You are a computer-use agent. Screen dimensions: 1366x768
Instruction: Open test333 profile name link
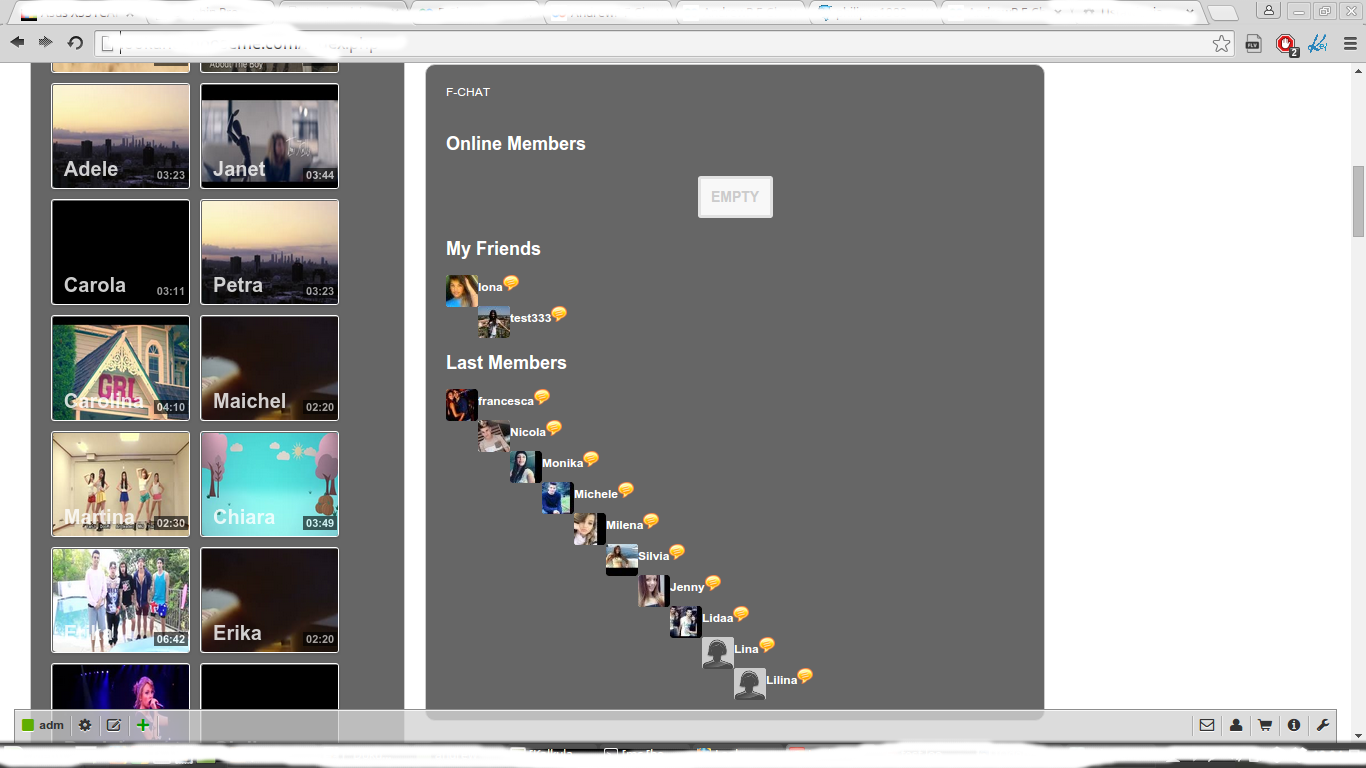(x=531, y=318)
